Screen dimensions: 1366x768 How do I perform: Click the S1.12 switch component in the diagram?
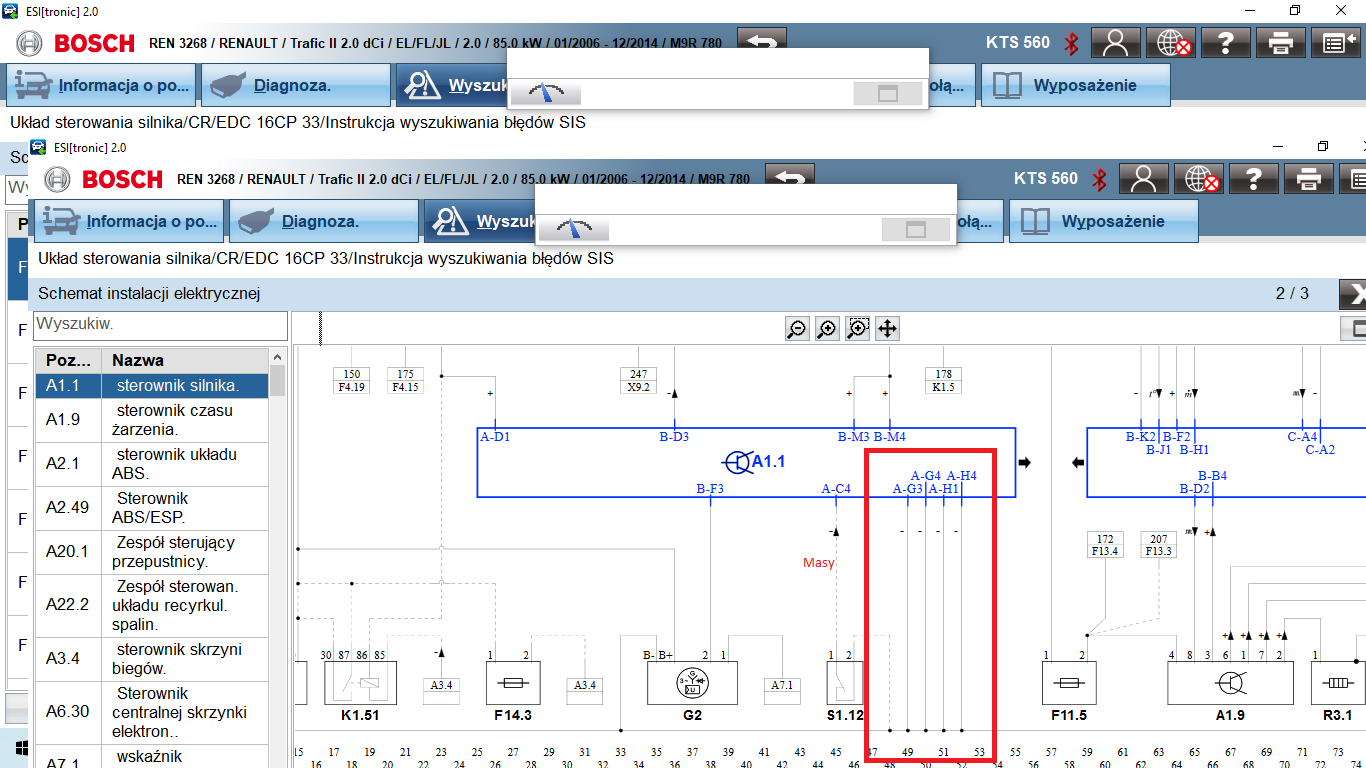[x=845, y=682]
